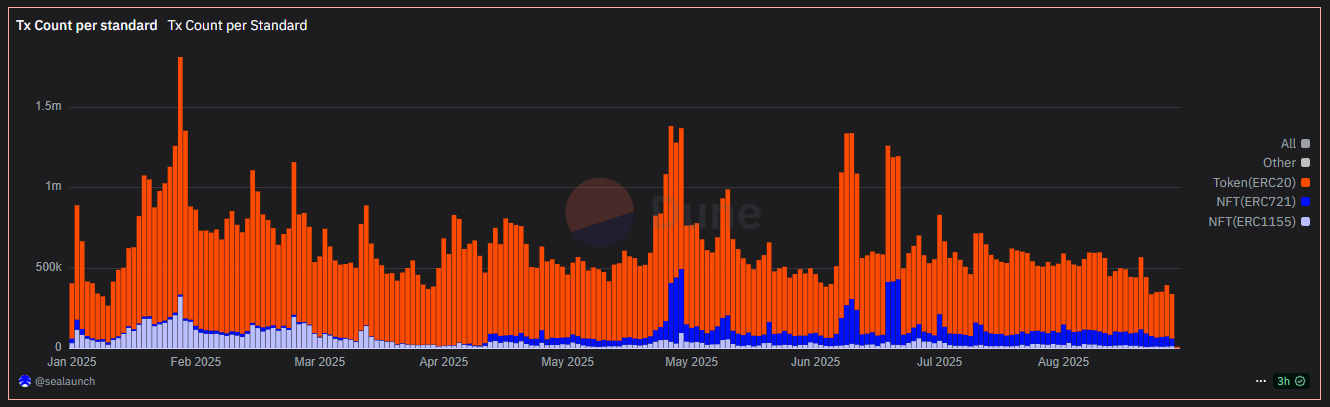The width and height of the screenshot is (1330, 407).
Task: Click the Tx Count per Standard subtitle
Action: click(237, 26)
